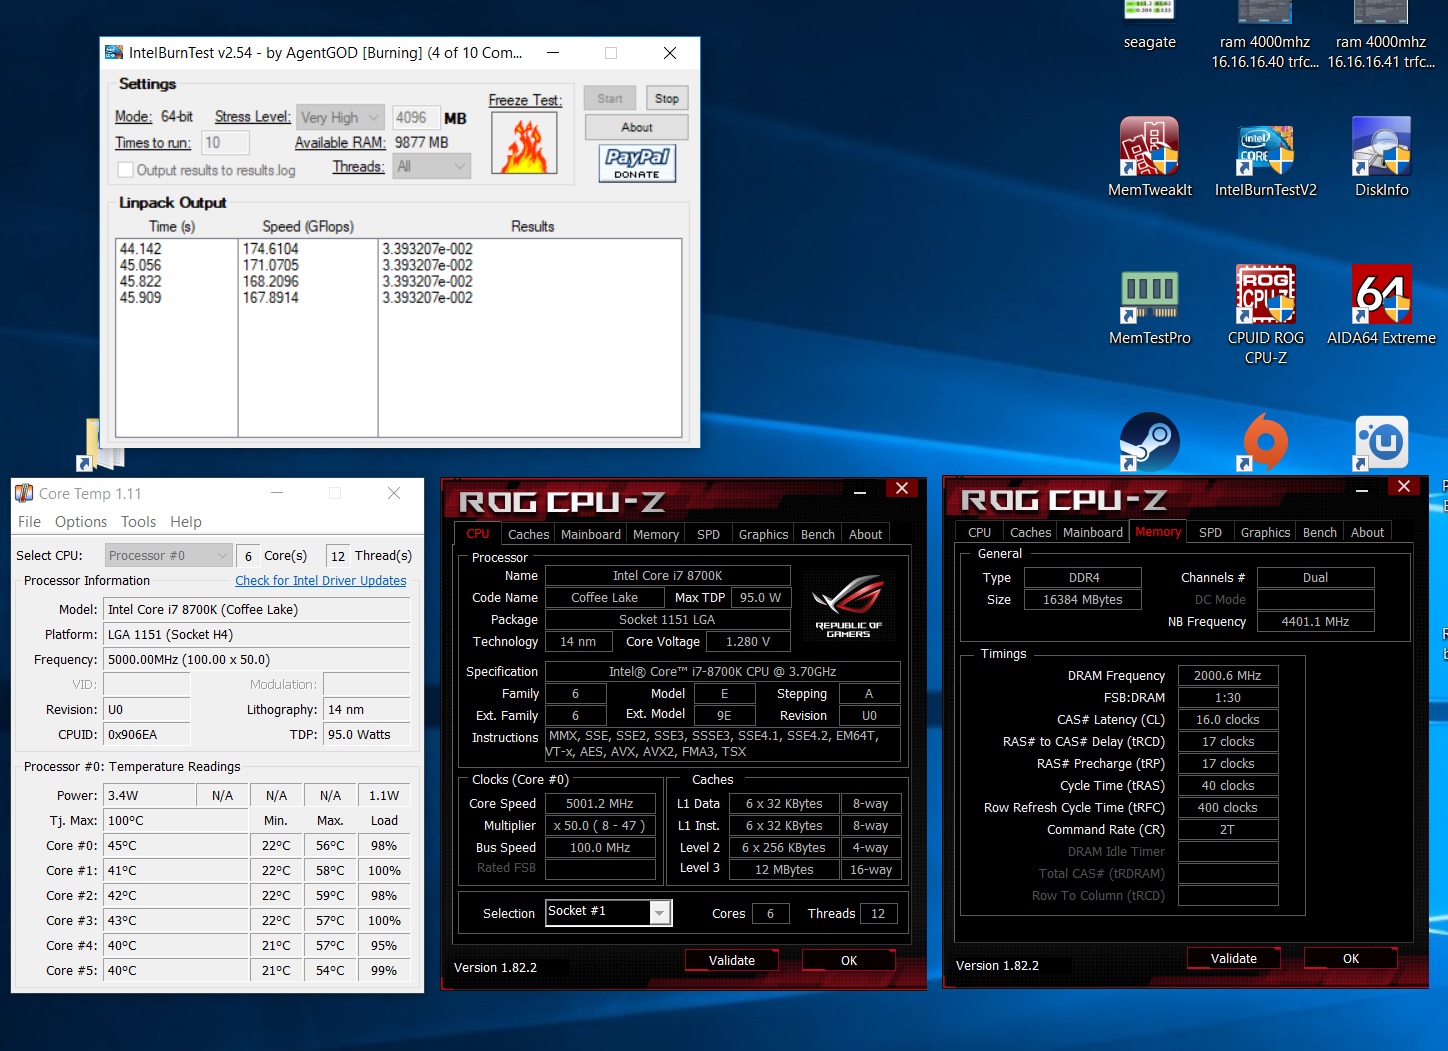Click the 4096 MB memory size field
1448x1051 pixels.
(415, 117)
